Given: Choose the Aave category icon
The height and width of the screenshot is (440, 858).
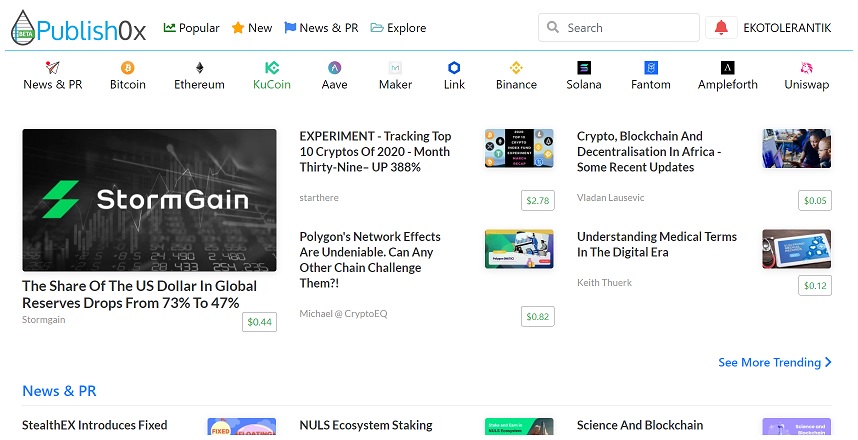Looking at the screenshot, I should pyautogui.click(x=334, y=68).
